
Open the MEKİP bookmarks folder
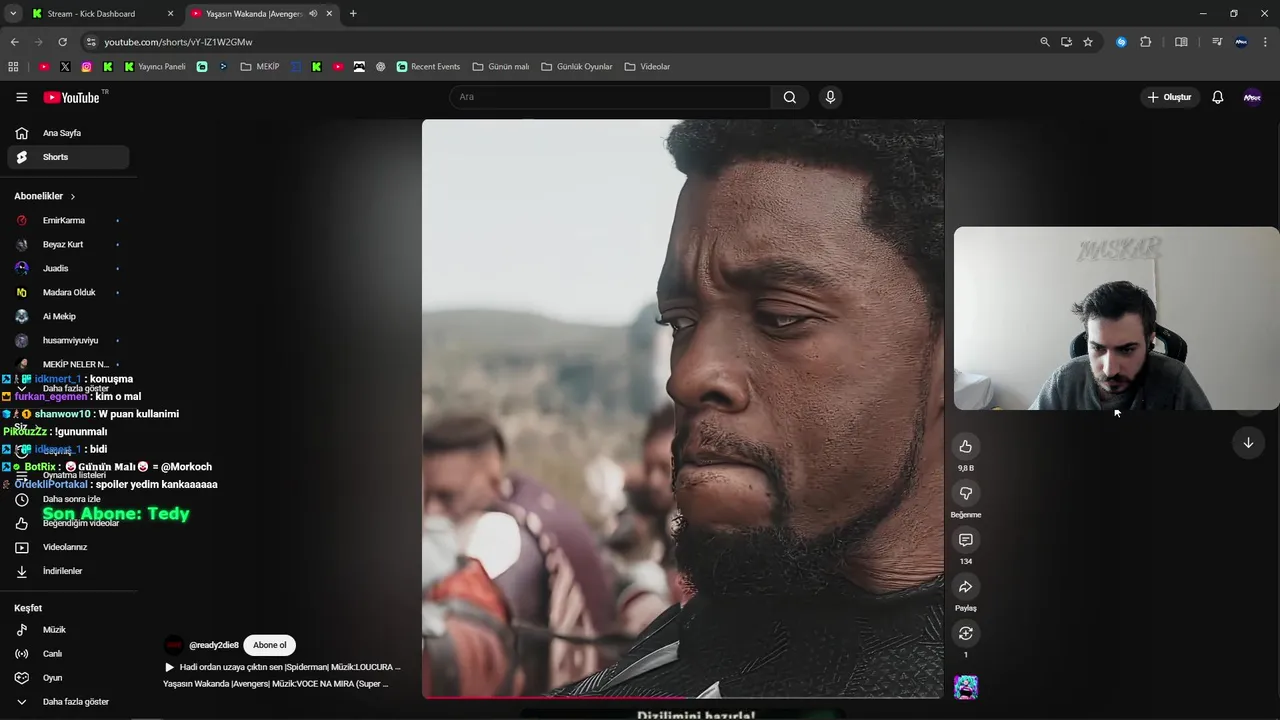coord(260,67)
